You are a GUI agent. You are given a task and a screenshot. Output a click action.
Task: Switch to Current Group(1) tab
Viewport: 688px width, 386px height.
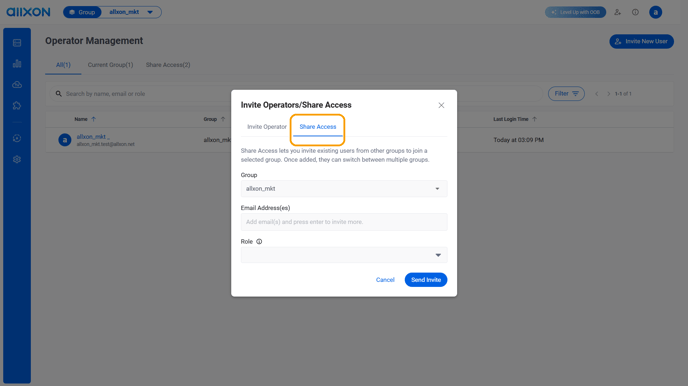pyautogui.click(x=110, y=65)
